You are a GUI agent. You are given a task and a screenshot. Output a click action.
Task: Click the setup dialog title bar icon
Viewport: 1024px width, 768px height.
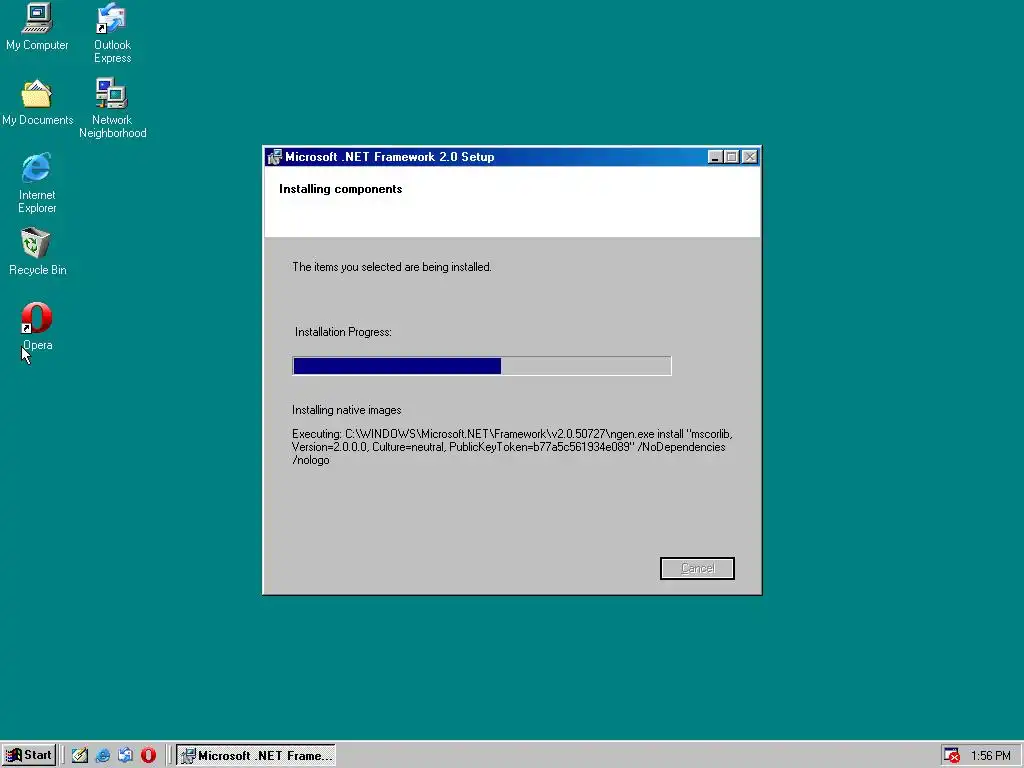pyautogui.click(x=274, y=157)
